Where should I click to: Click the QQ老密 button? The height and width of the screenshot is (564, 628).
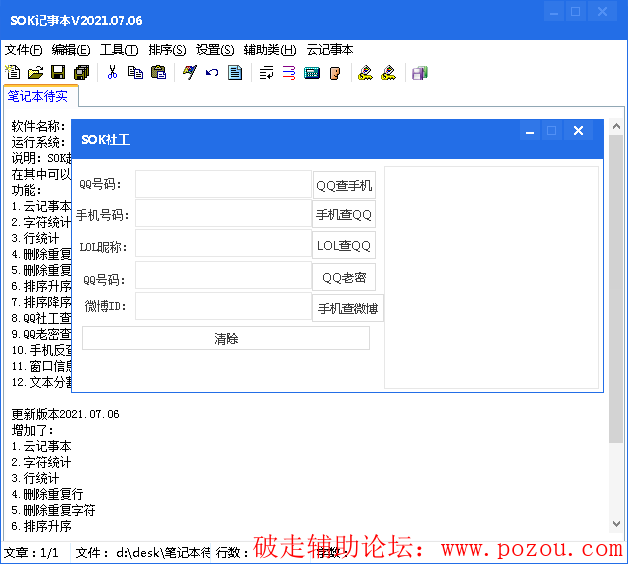point(344,277)
